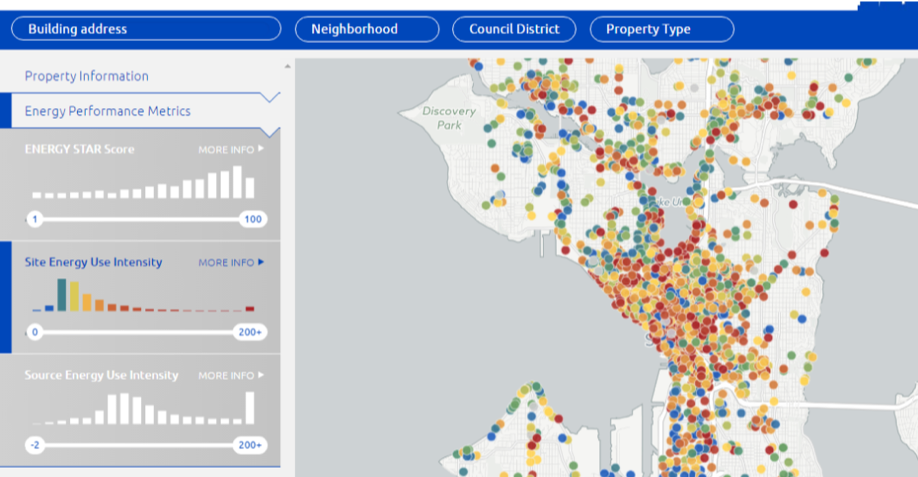Click the tallest teal bar in Site Energy histogram
918x477 pixels.
point(62,295)
